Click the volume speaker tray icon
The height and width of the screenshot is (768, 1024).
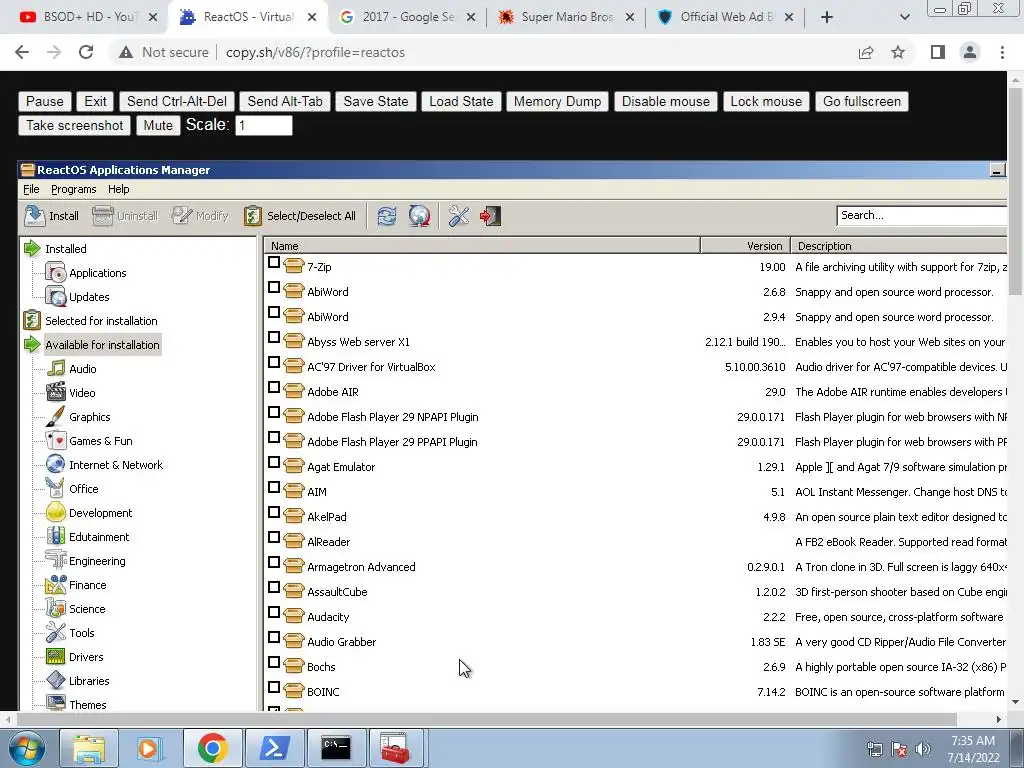[922, 749]
